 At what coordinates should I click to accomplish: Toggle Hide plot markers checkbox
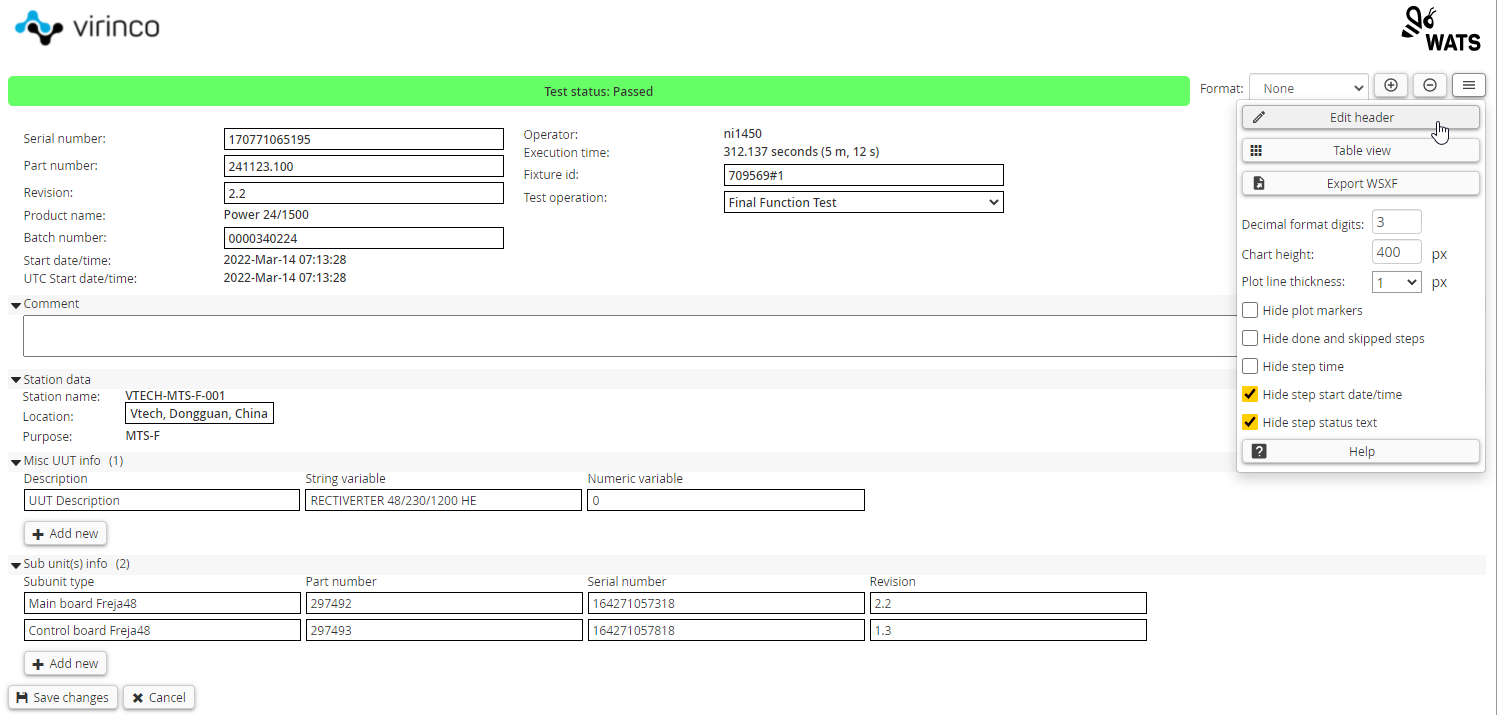(x=1250, y=310)
